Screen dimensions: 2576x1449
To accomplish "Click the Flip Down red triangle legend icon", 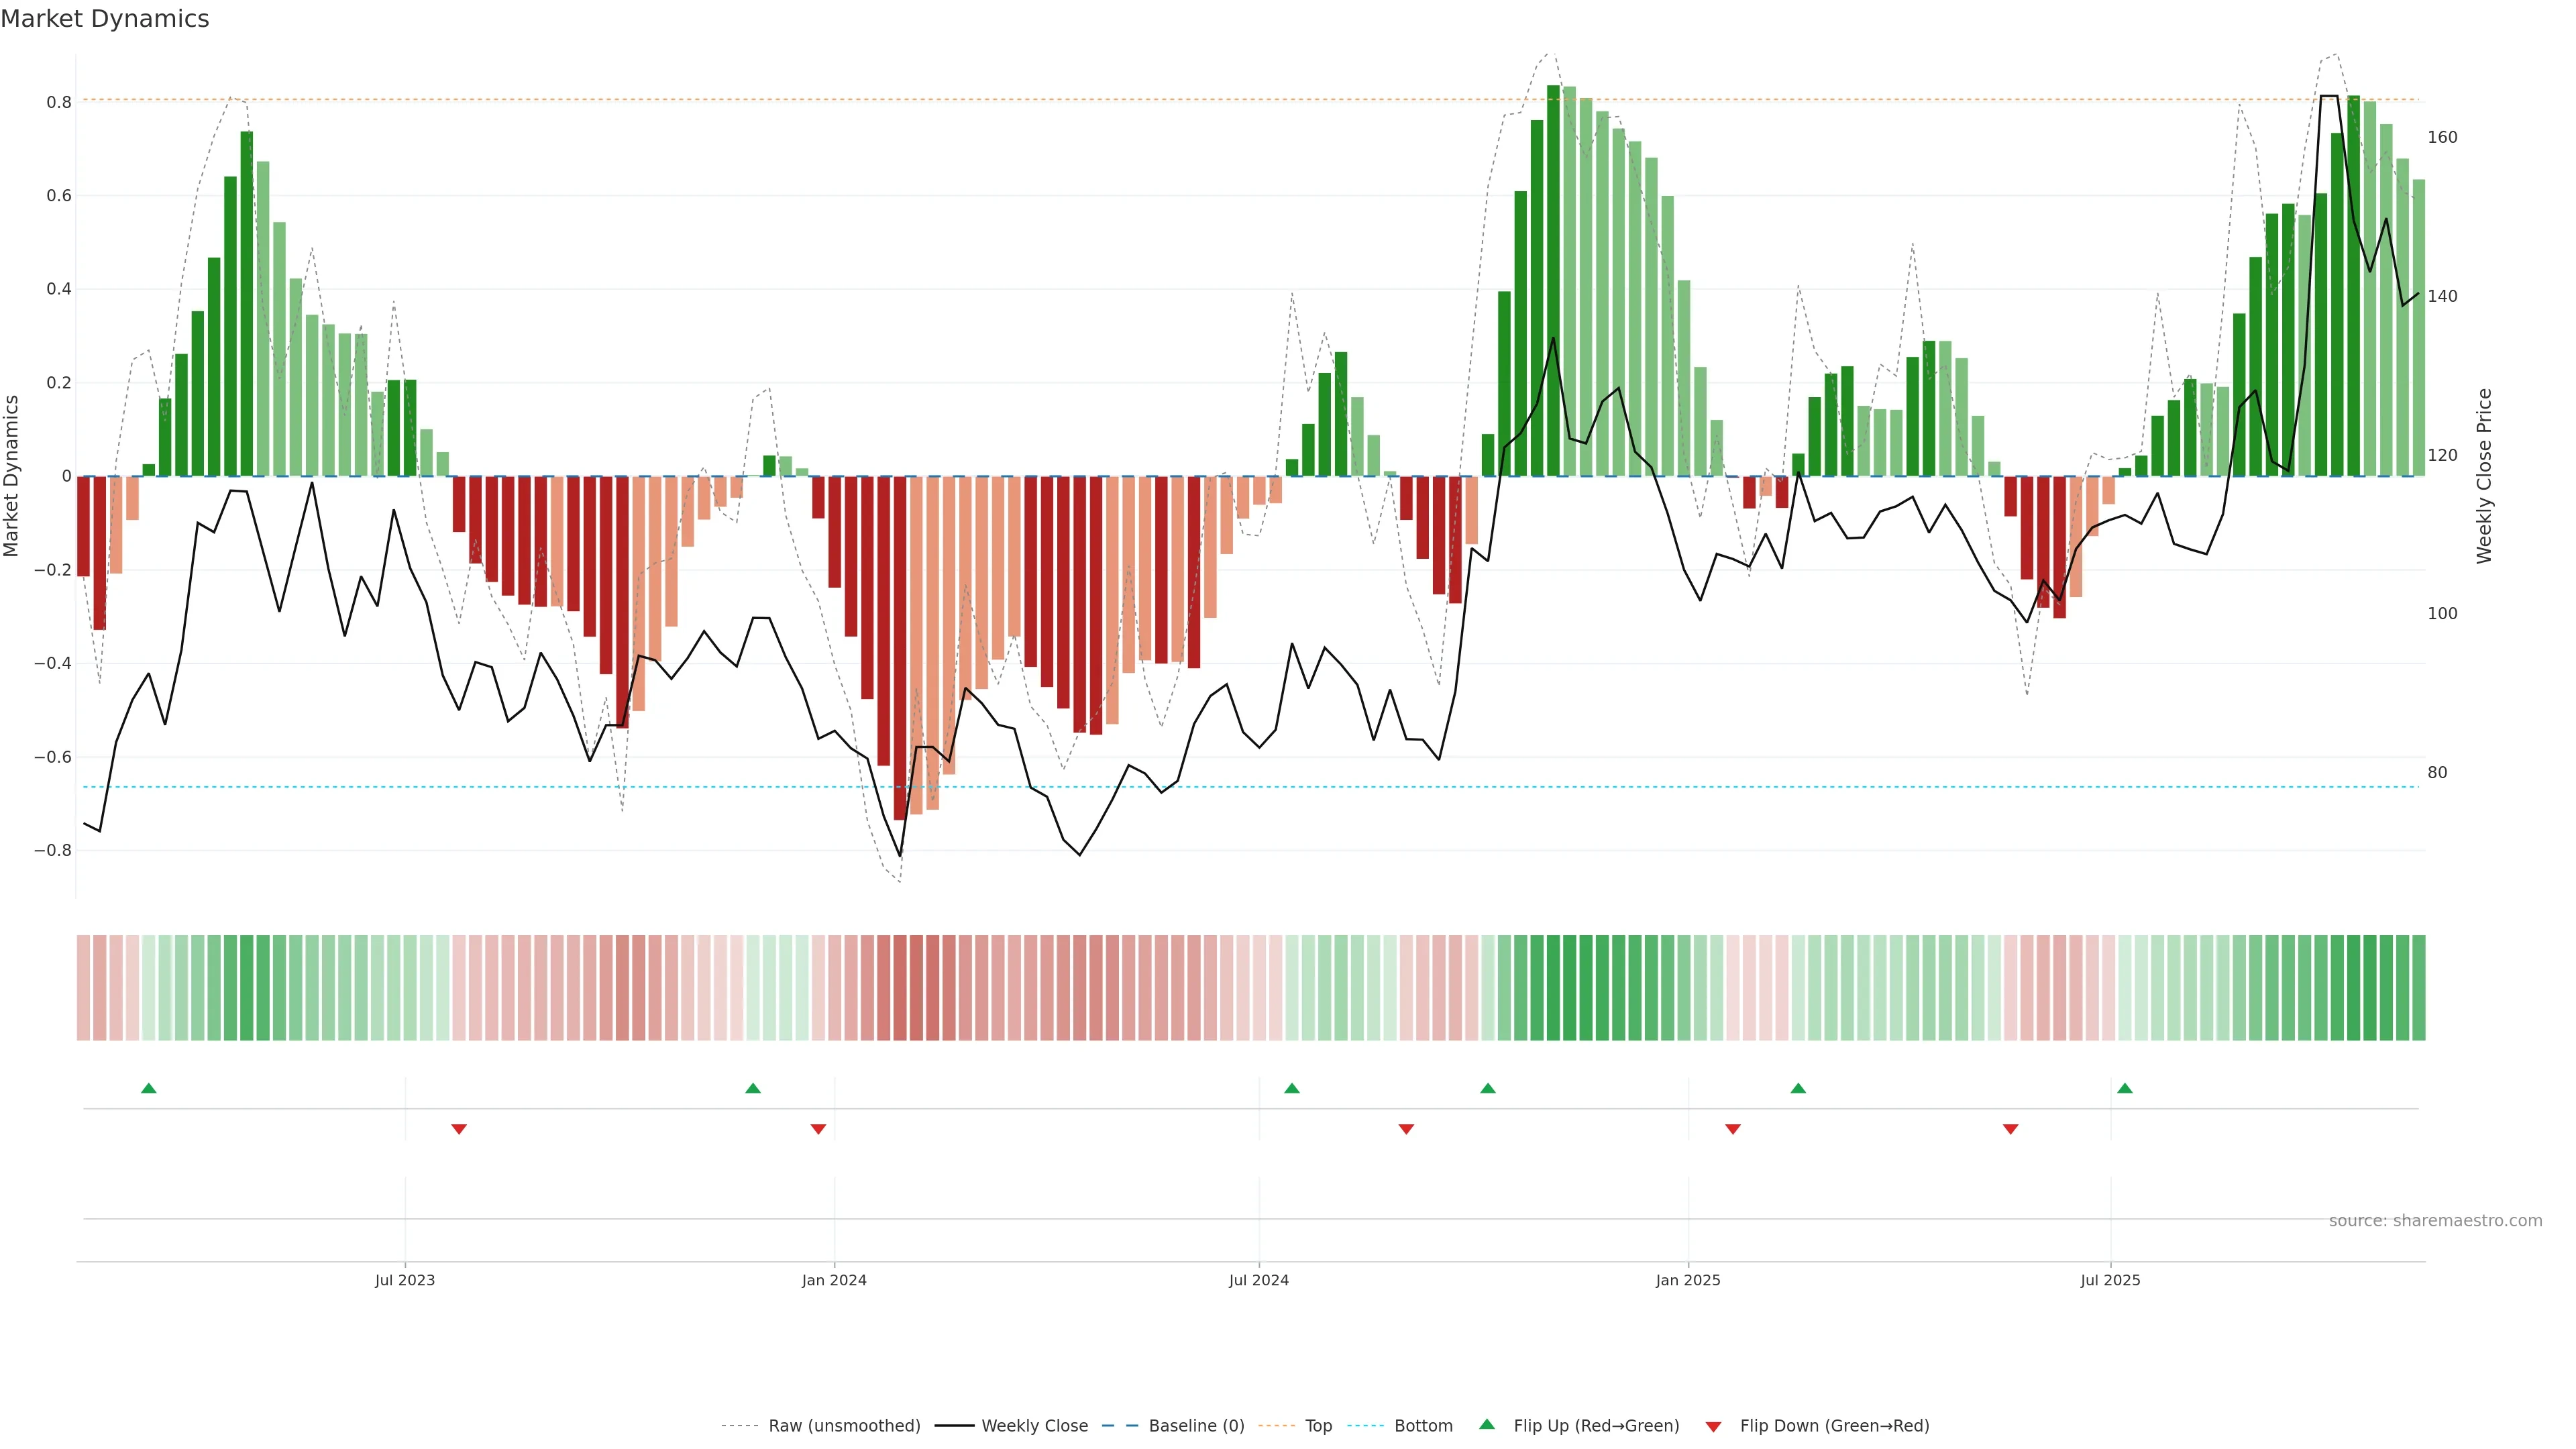I will coord(1713,1426).
